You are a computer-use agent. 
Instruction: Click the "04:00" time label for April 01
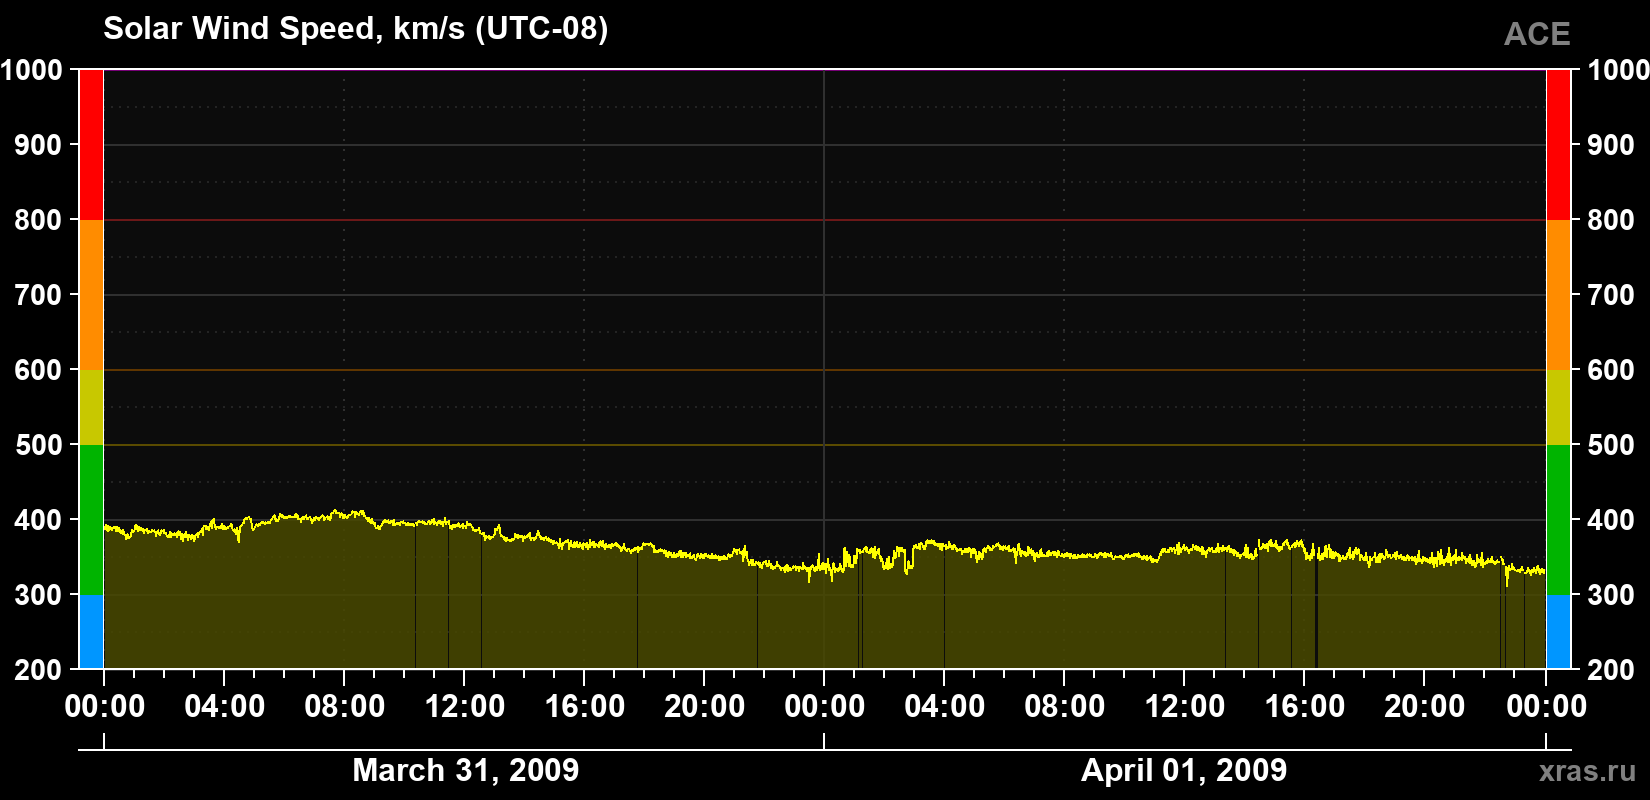[944, 707]
